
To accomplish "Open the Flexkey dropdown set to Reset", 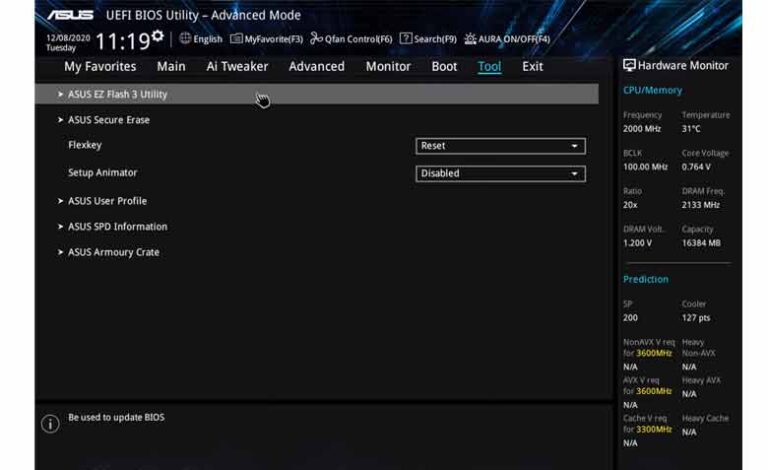I will [x=500, y=146].
